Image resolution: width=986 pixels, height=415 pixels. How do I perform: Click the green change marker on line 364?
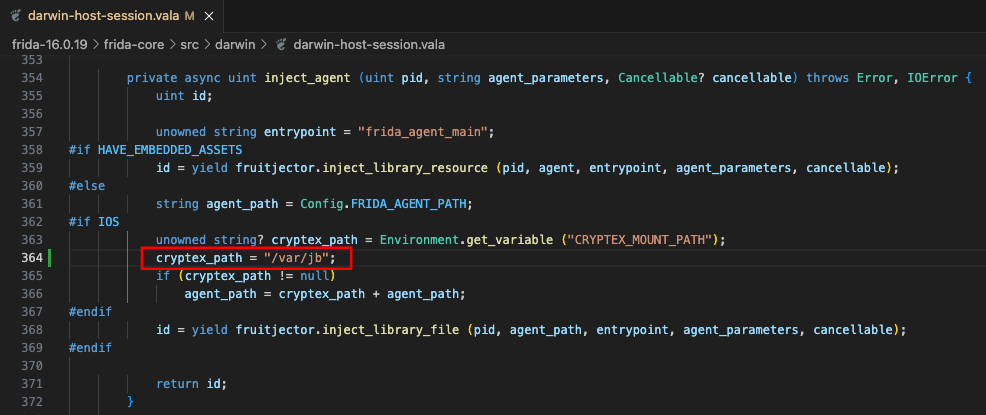(x=49, y=258)
